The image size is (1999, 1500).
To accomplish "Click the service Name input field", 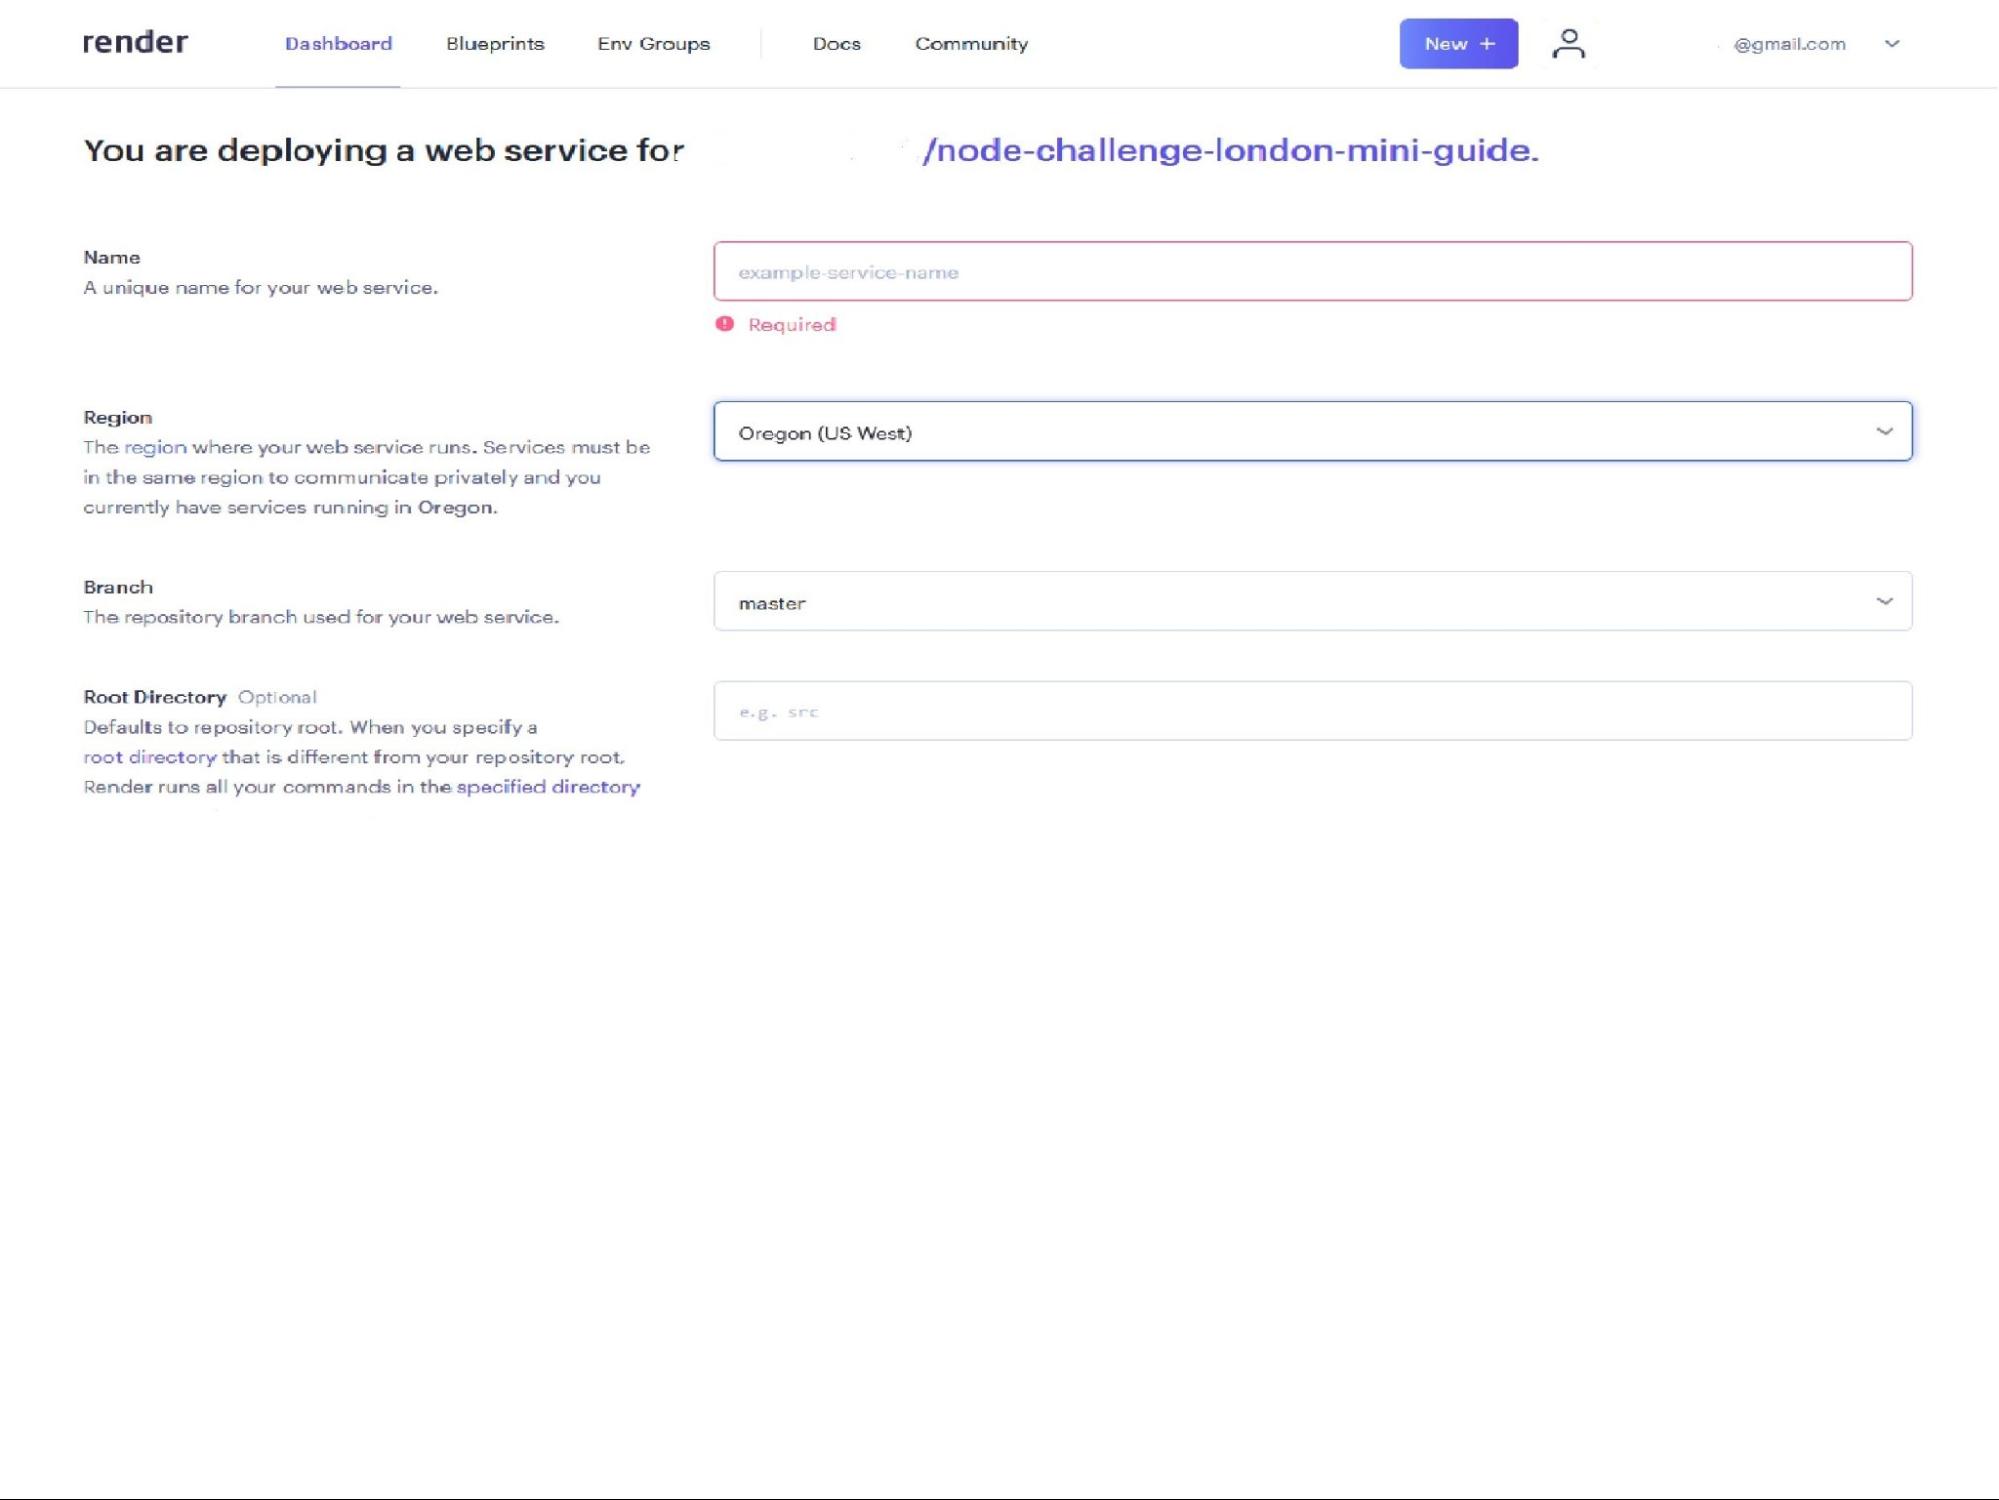I will pyautogui.click(x=1312, y=271).
